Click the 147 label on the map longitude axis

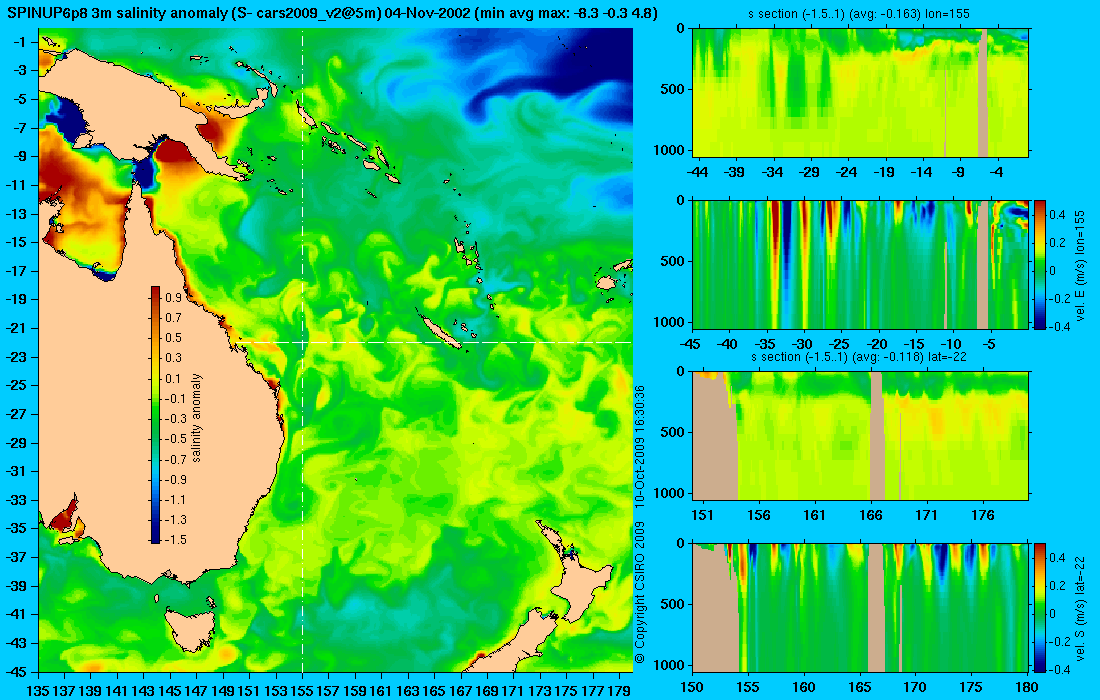click(196, 691)
